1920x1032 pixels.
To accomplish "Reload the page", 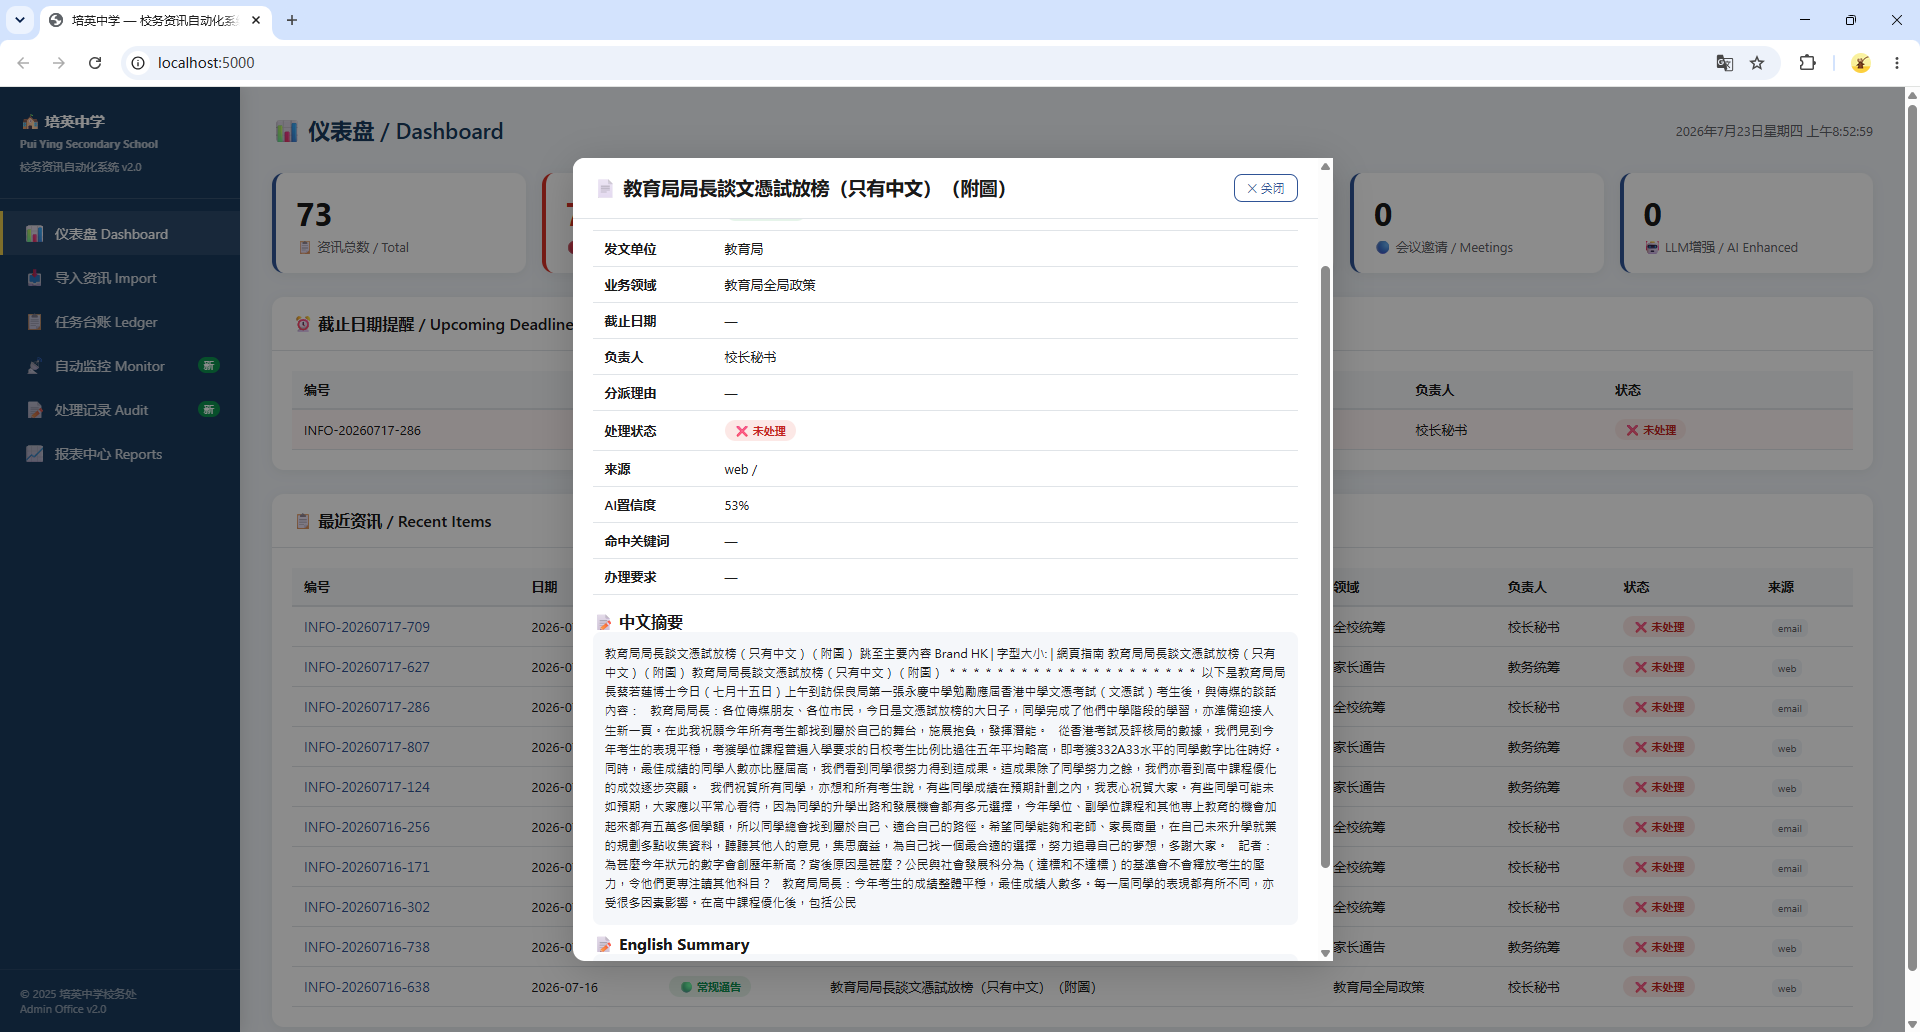I will pos(95,63).
